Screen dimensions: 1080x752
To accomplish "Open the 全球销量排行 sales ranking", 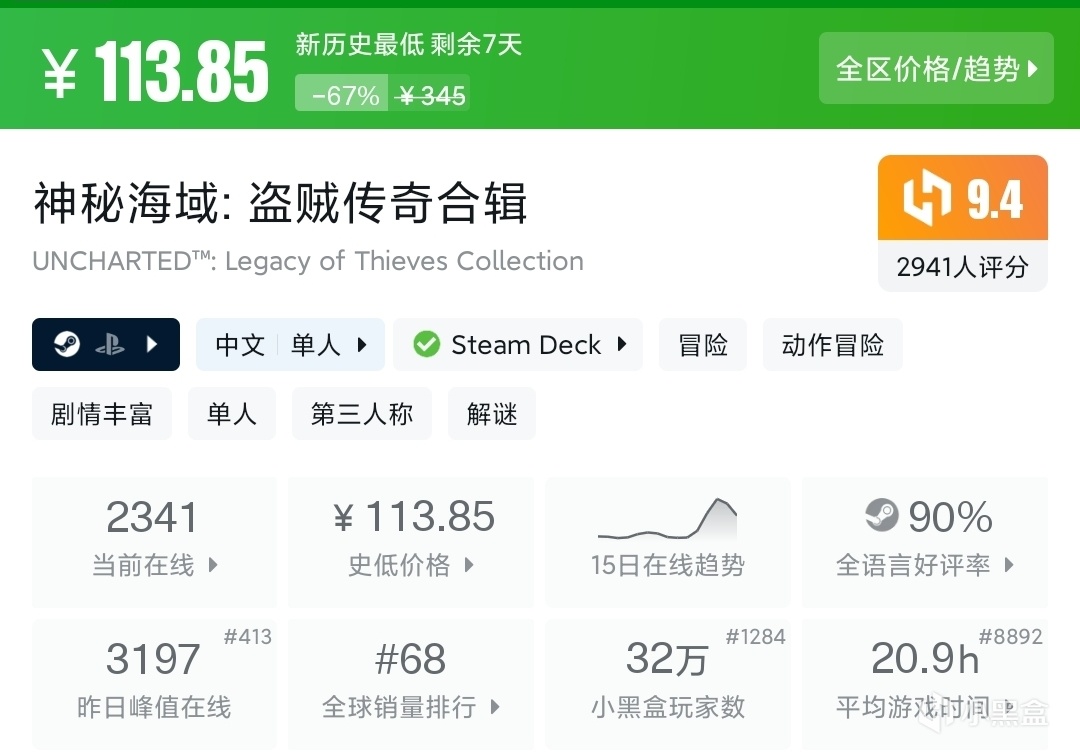I will [410, 683].
